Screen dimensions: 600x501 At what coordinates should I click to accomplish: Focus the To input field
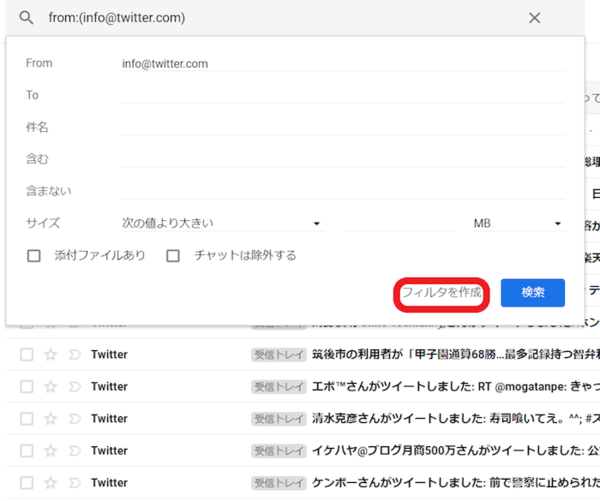(343, 95)
